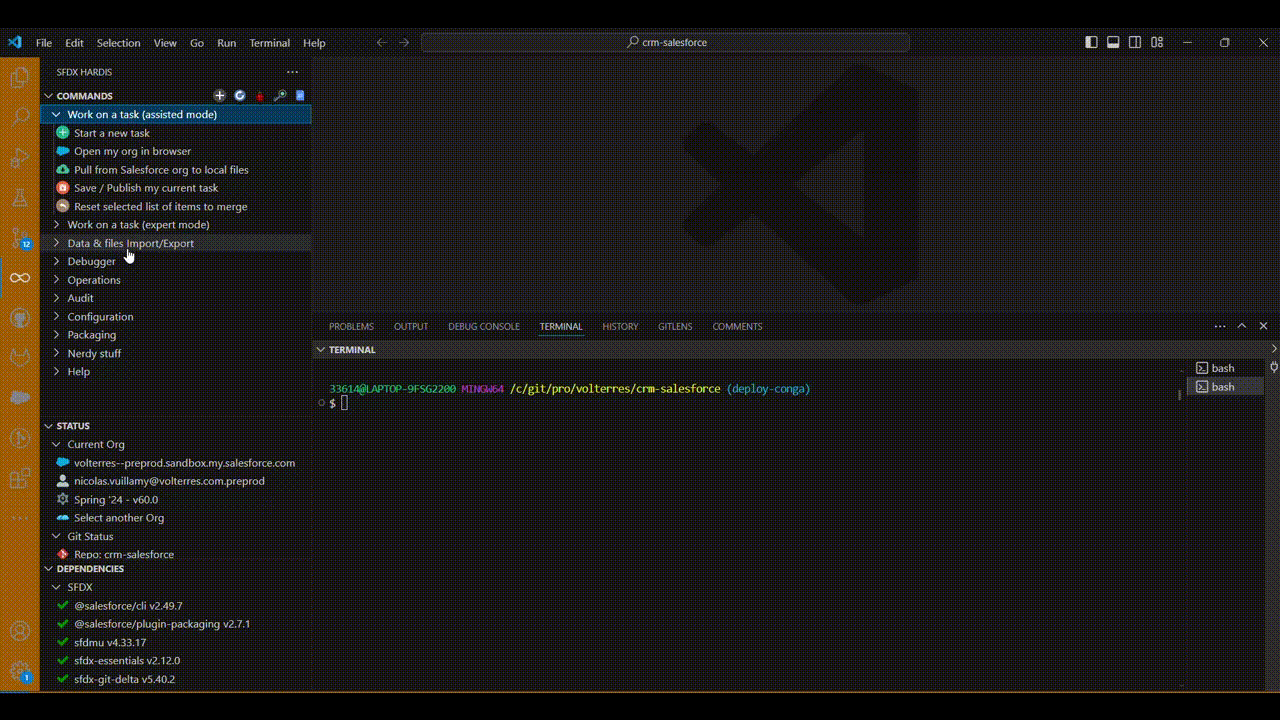The image size is (1280, 720).
Task: Switch to the GITLENS panel tab
Action: pyautogui.click(x=675, y=326)
